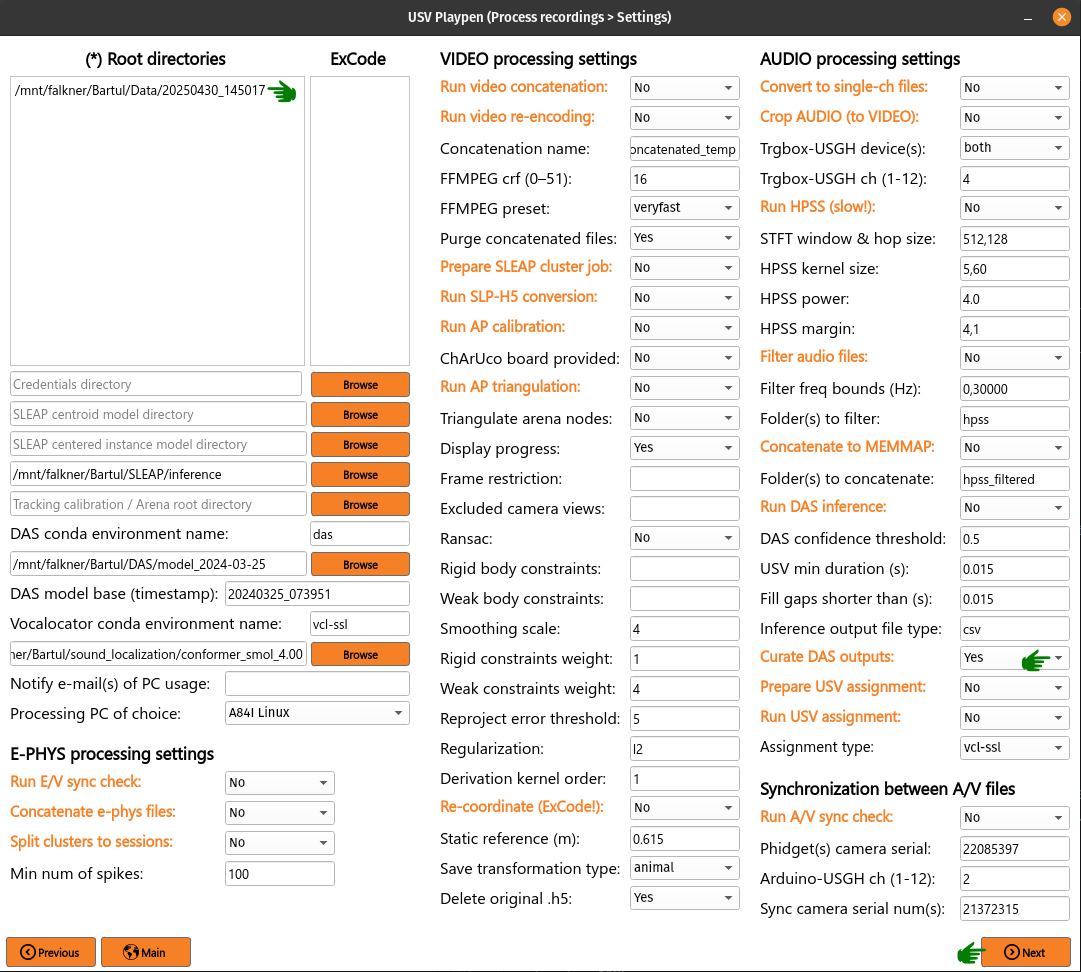
Task: Open Crop AUDIO (to VIDEO) dropdown
Action: (x=1014, y=117)
